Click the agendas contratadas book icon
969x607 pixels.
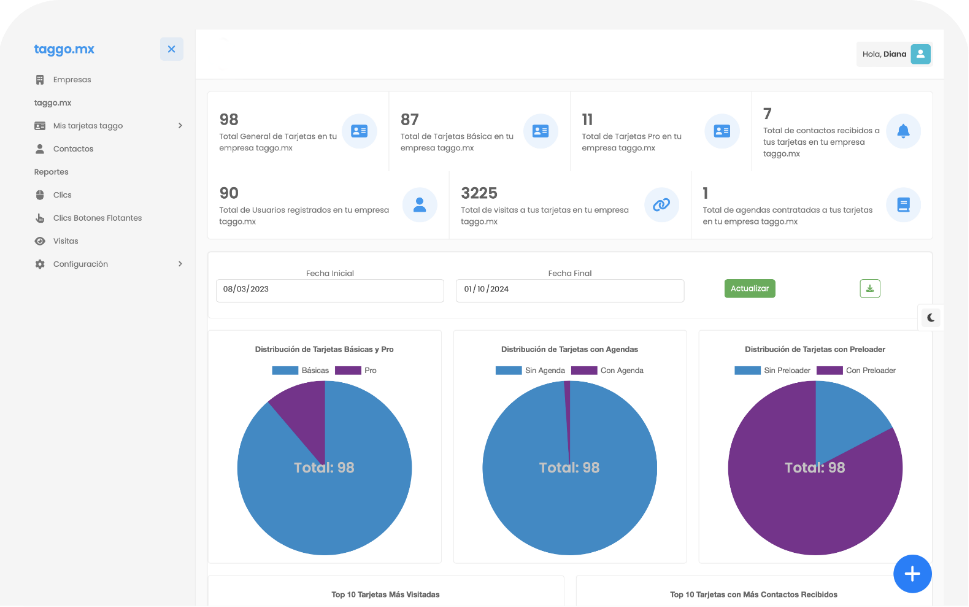[x=903, y=205]
